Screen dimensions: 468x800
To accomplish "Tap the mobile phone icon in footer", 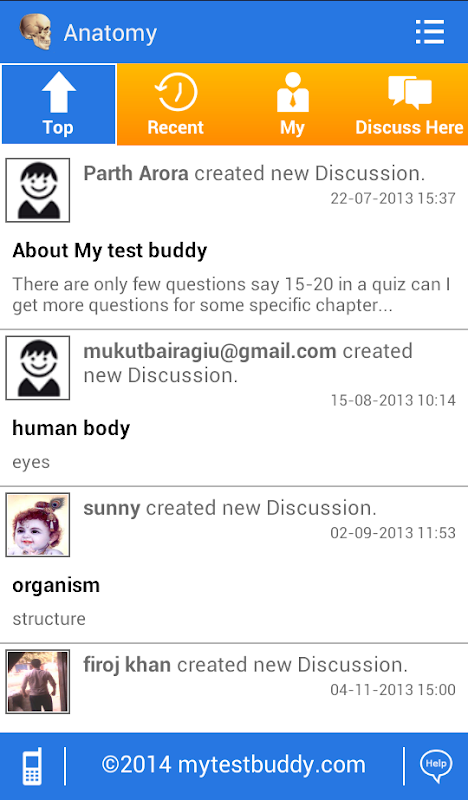I will tap(32, 766).
